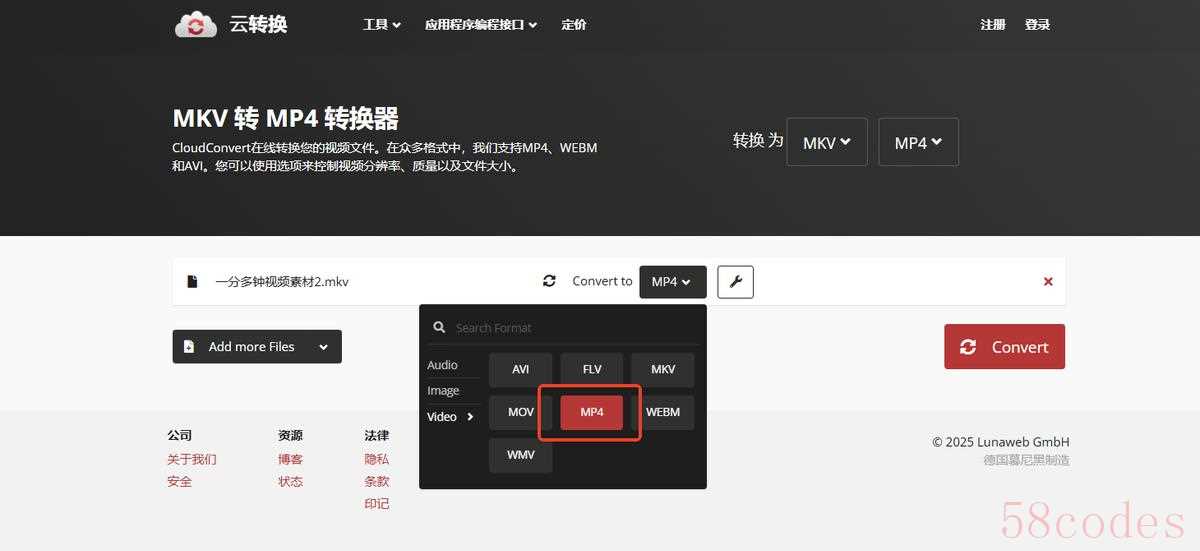Screen dimensions: 1200x551
Task: Select the Audio format category
Action: pyautogui.click(x=442, y=365)
